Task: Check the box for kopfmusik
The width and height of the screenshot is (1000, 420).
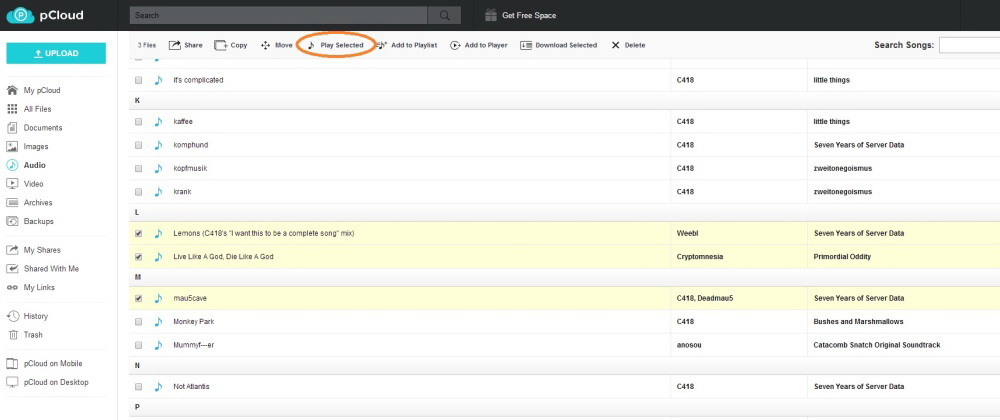Action: tap(138, 169)
